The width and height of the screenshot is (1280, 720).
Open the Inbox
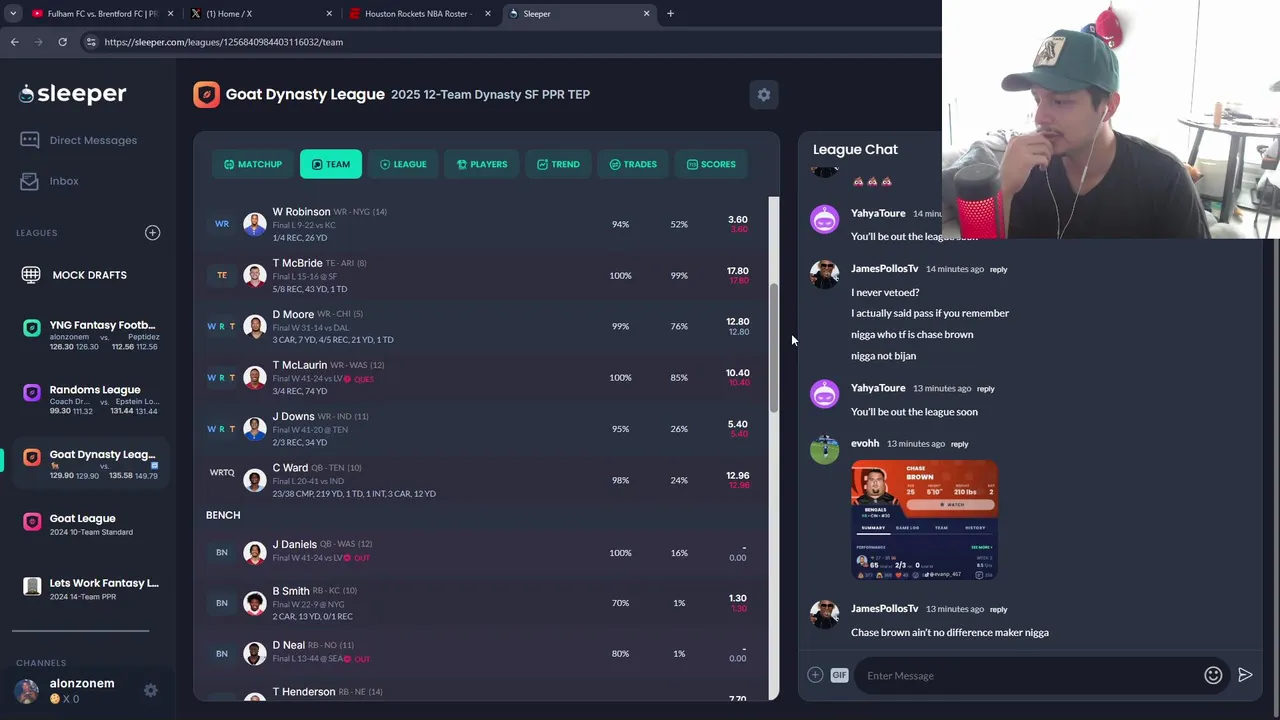(x=50, y=181)
